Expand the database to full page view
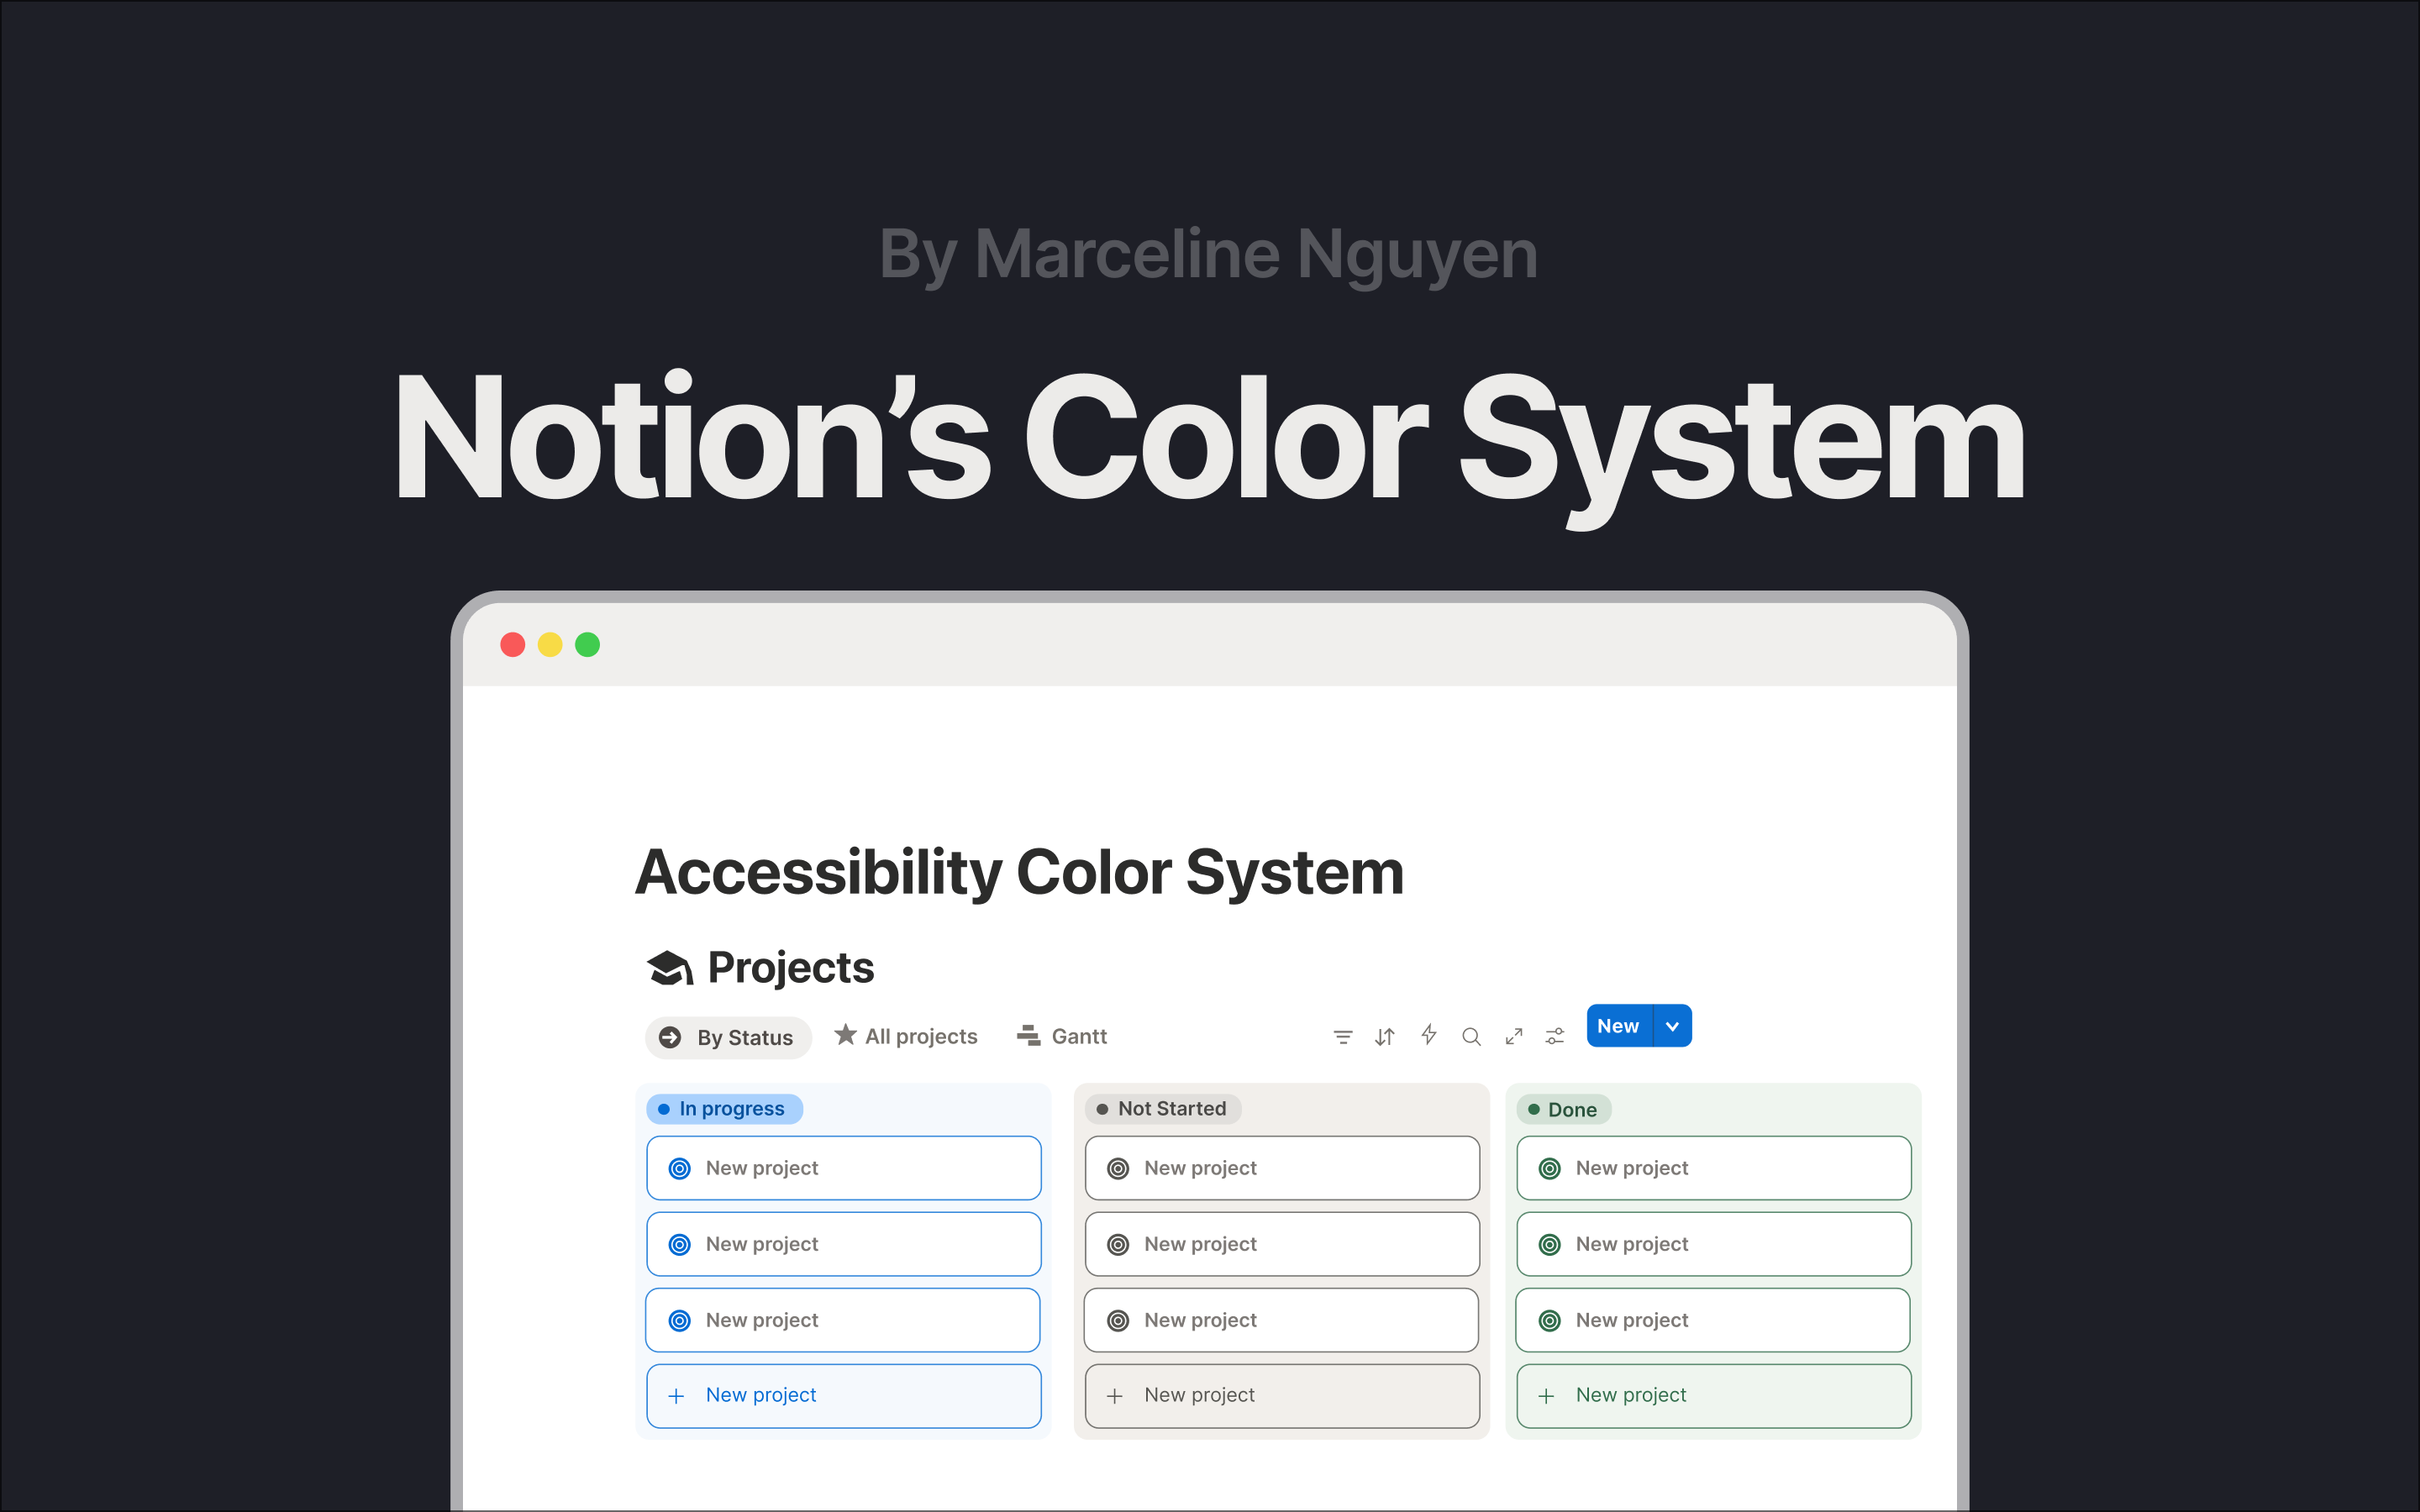Screen dimensions: 2420x1512 tap(1513, 1036)
